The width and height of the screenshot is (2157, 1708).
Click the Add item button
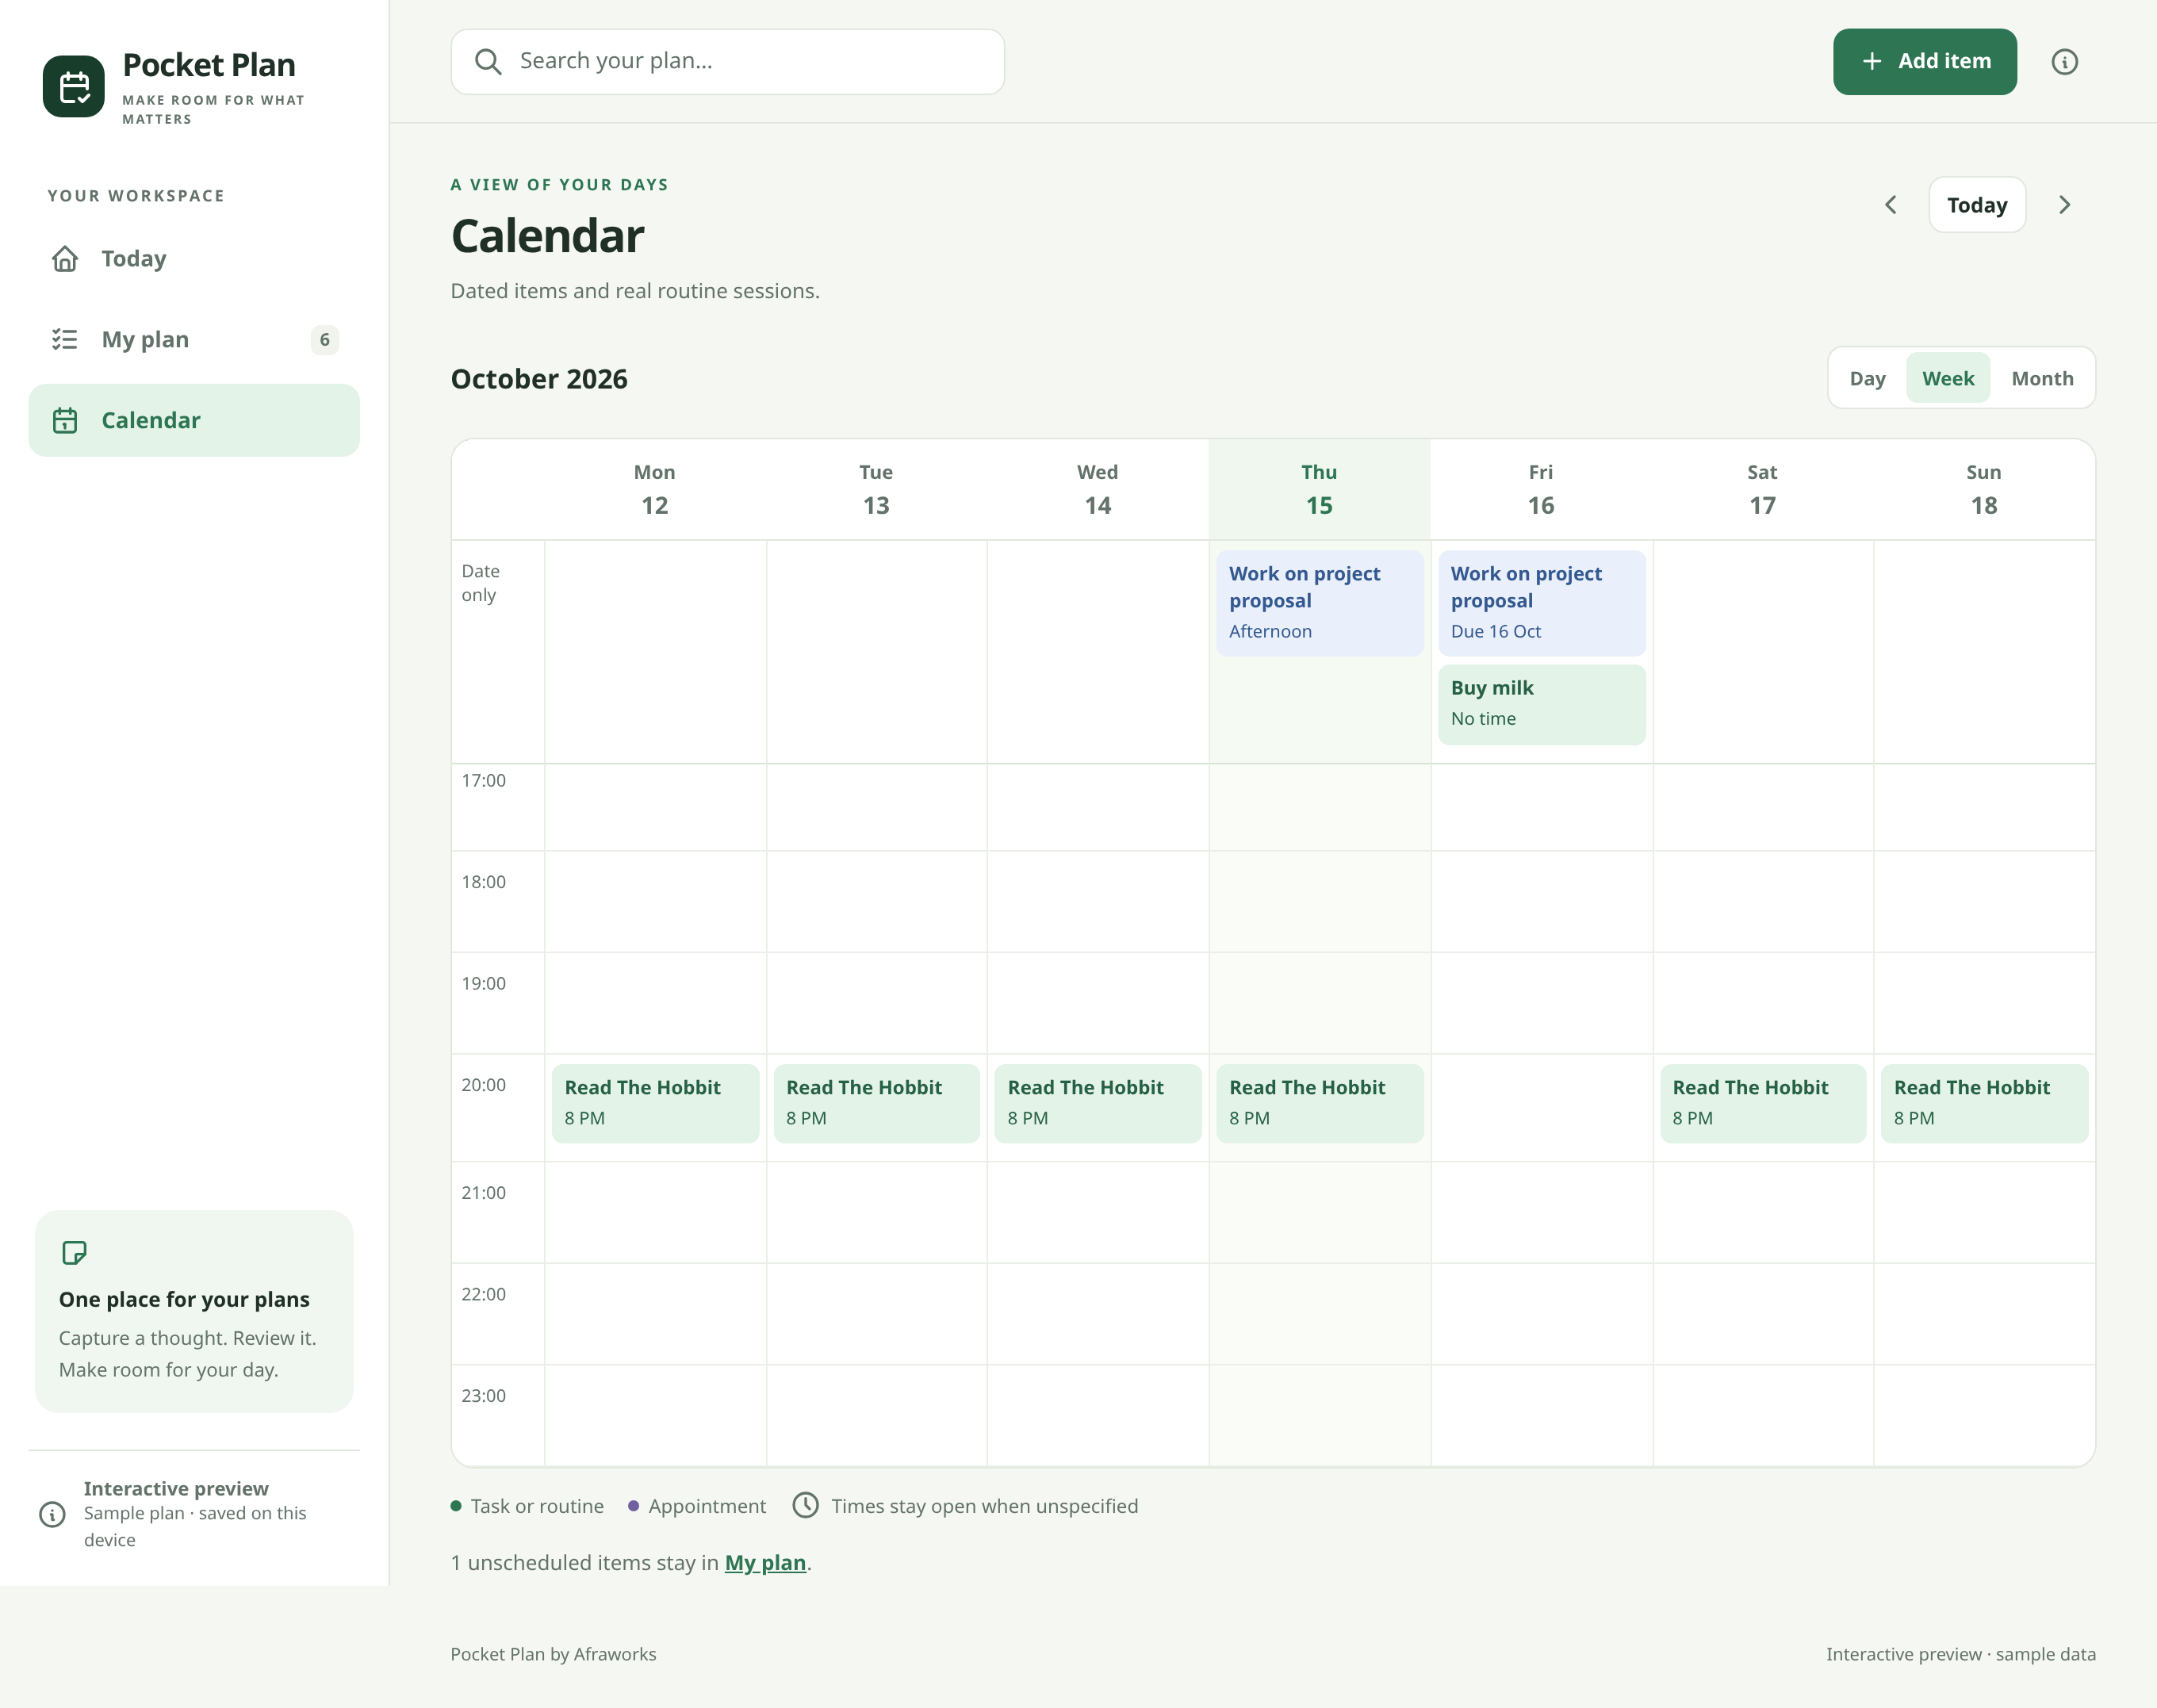(x=1924, y=62)
